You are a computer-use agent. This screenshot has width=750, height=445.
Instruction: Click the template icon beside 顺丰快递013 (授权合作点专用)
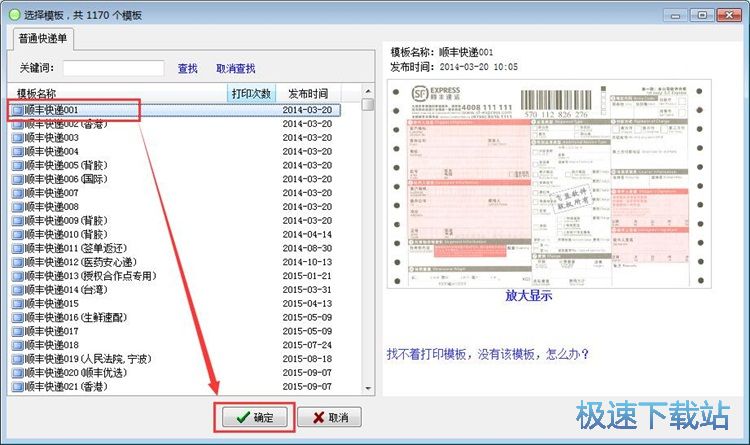pyautogui.click(x=18, y=277)
